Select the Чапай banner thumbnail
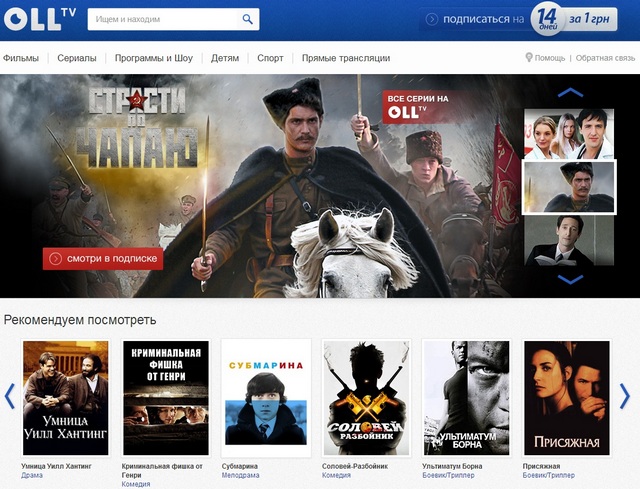 point(569,187)
